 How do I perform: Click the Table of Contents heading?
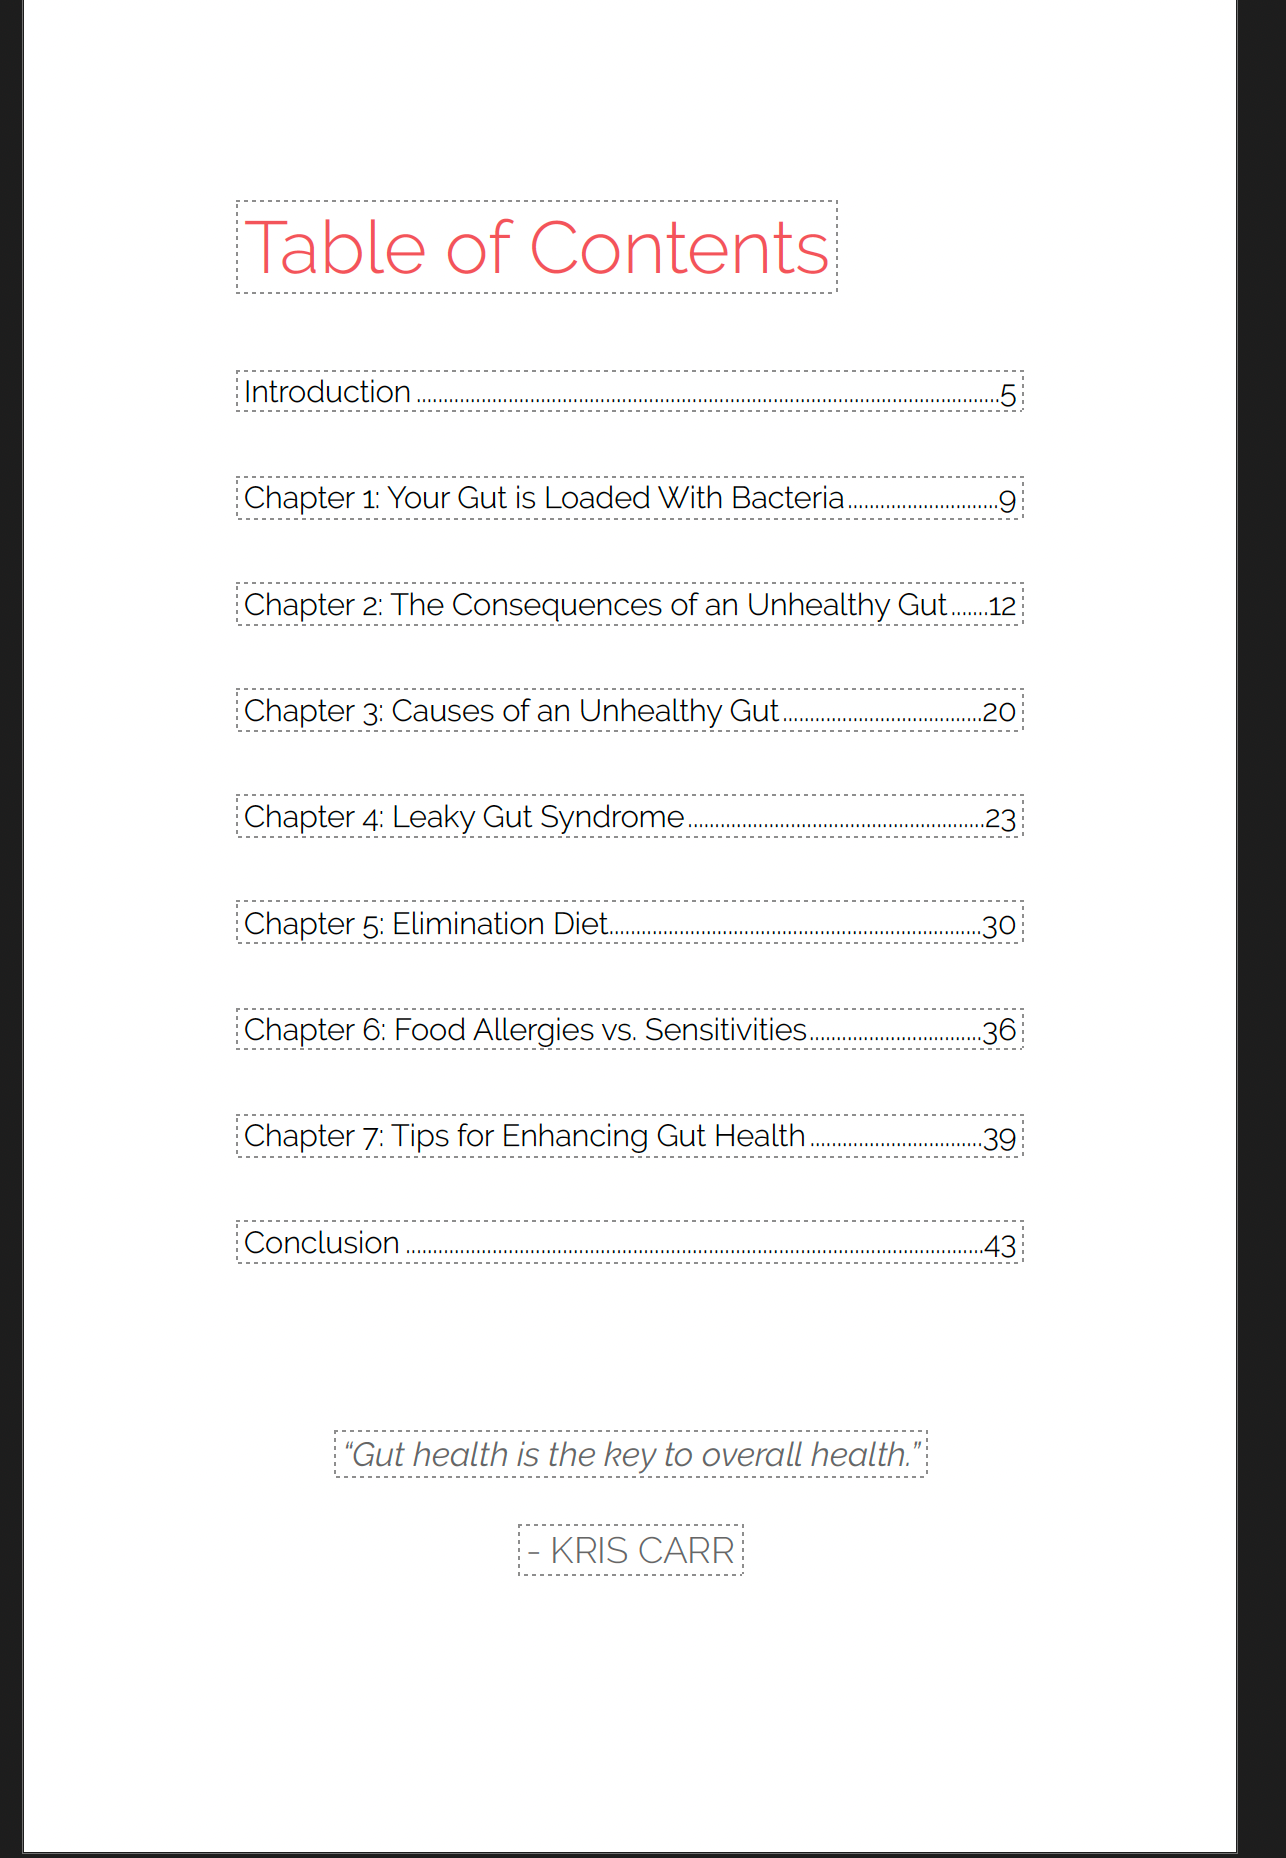tap(536, 248)
